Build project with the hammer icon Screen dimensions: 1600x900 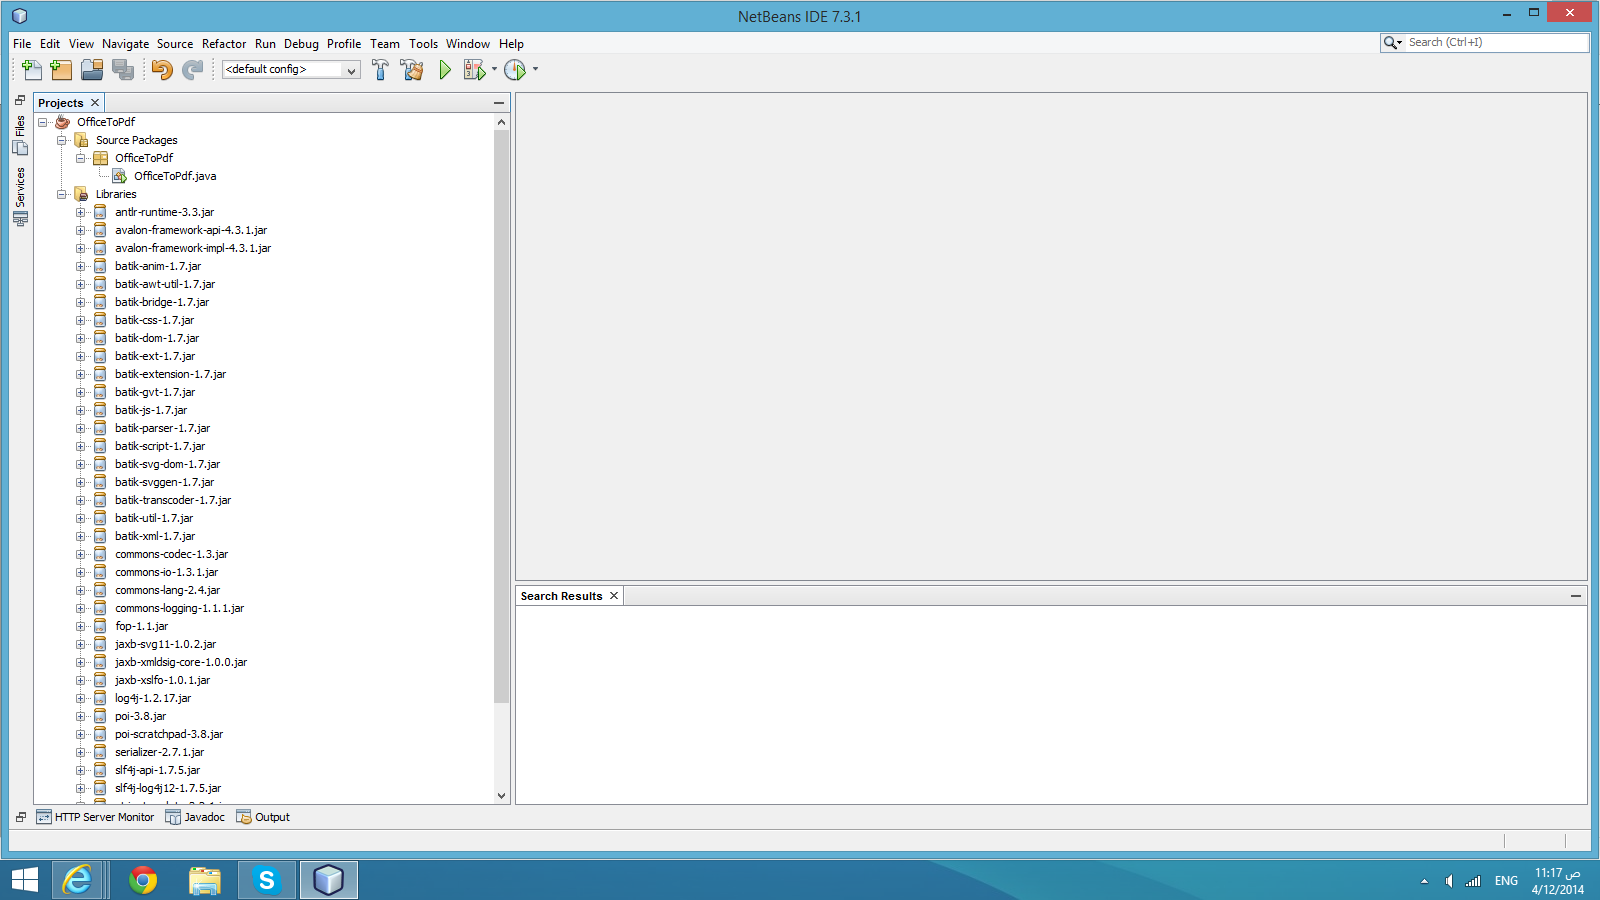(x=380, y=69)
